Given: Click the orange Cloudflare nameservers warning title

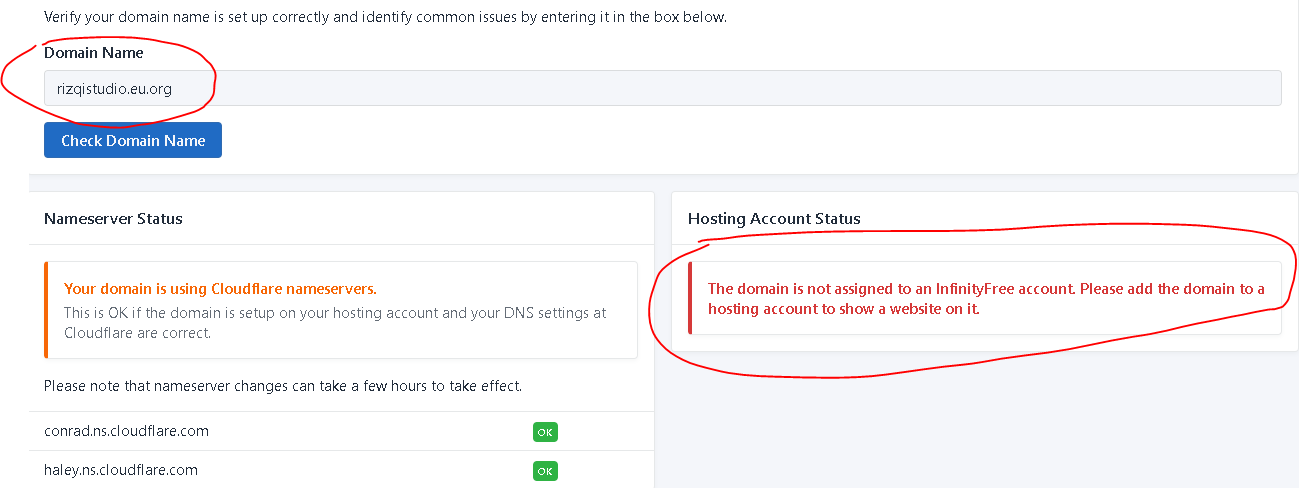Looking at the screenshot, I should tap(220, 289).
